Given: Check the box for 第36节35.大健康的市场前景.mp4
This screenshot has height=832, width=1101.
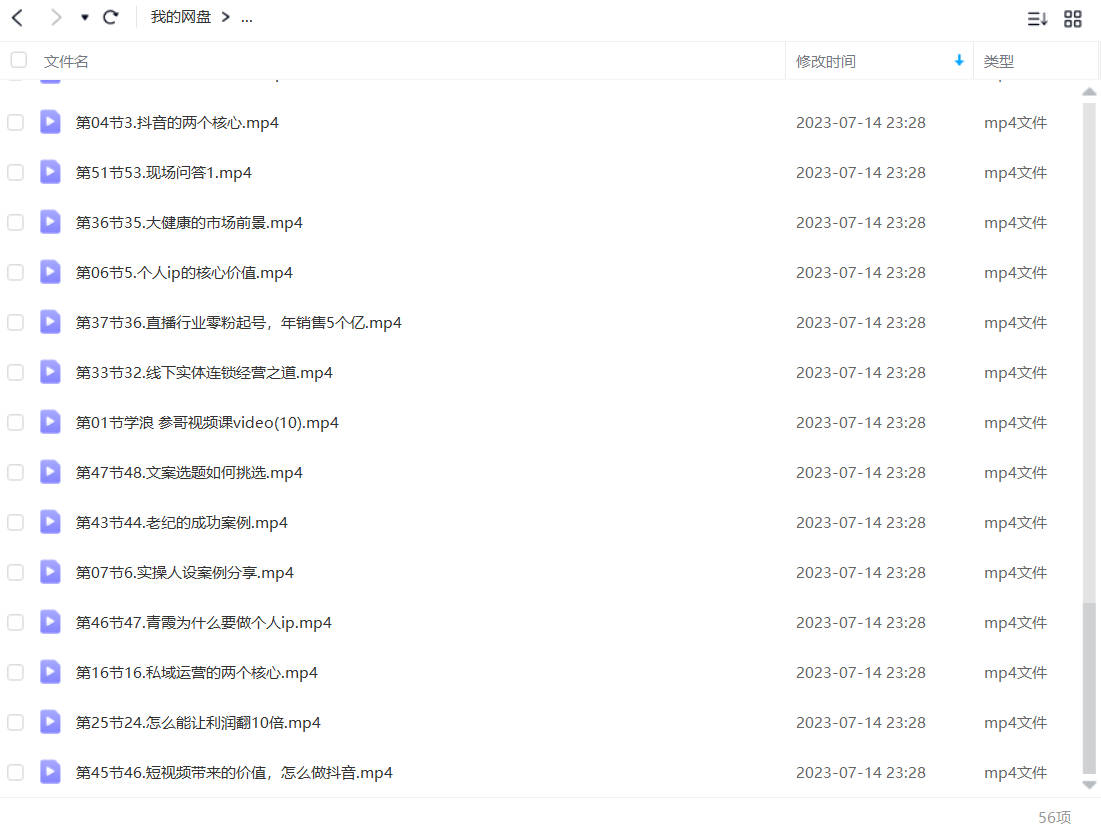Looking at the screenshot, I should coord(15,223).
